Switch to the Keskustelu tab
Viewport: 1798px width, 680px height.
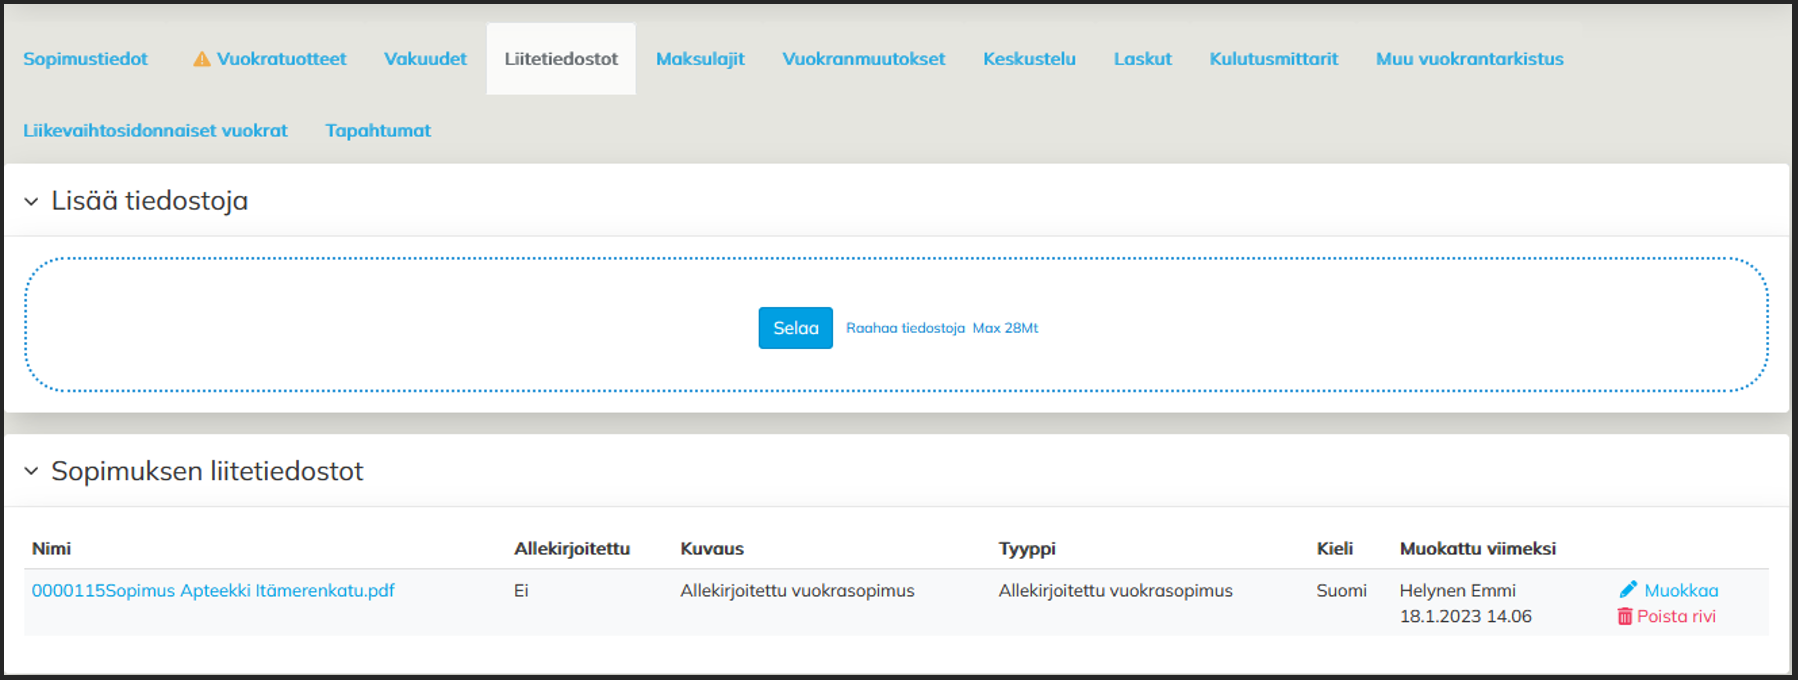click(1029, 59)
